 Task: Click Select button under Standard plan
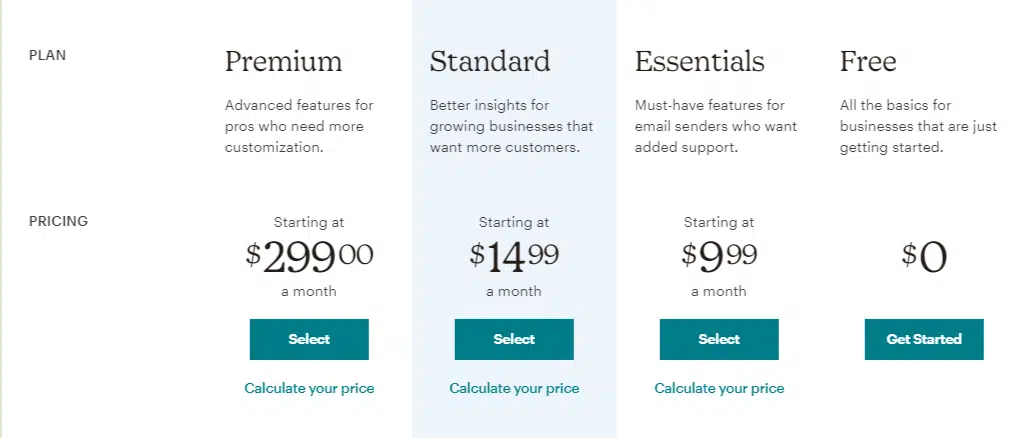pos(514,339)
